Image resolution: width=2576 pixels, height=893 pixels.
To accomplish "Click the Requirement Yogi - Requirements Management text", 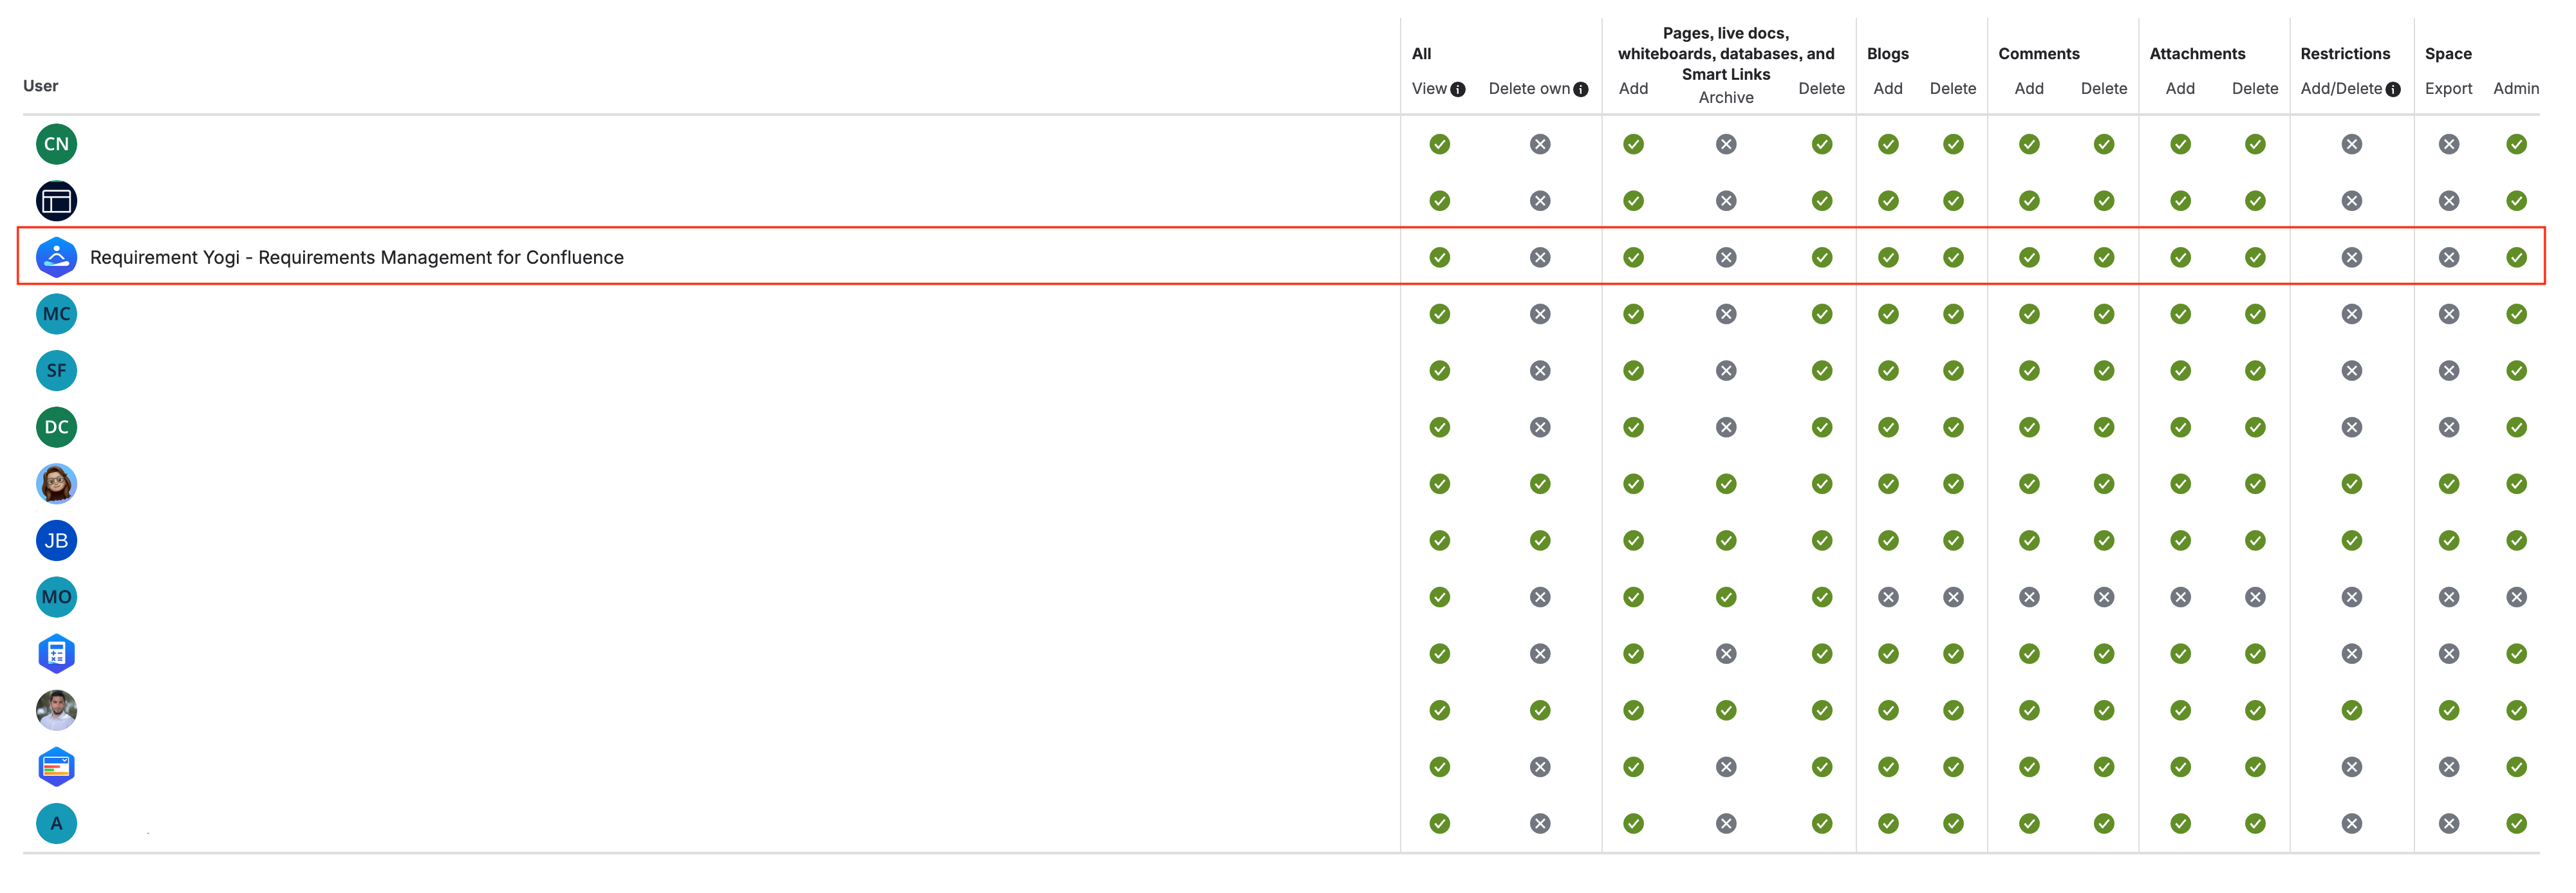I will coord(357,257).
